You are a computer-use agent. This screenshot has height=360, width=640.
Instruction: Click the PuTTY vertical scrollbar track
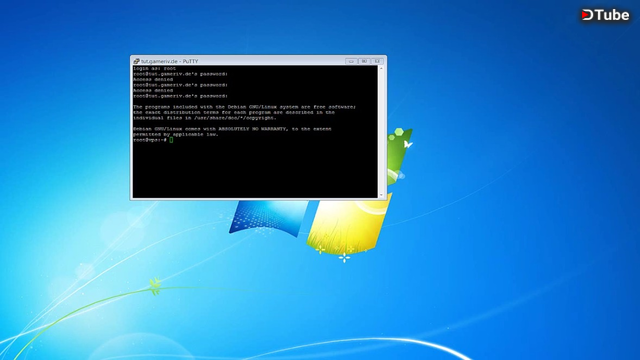click(381, 131)
